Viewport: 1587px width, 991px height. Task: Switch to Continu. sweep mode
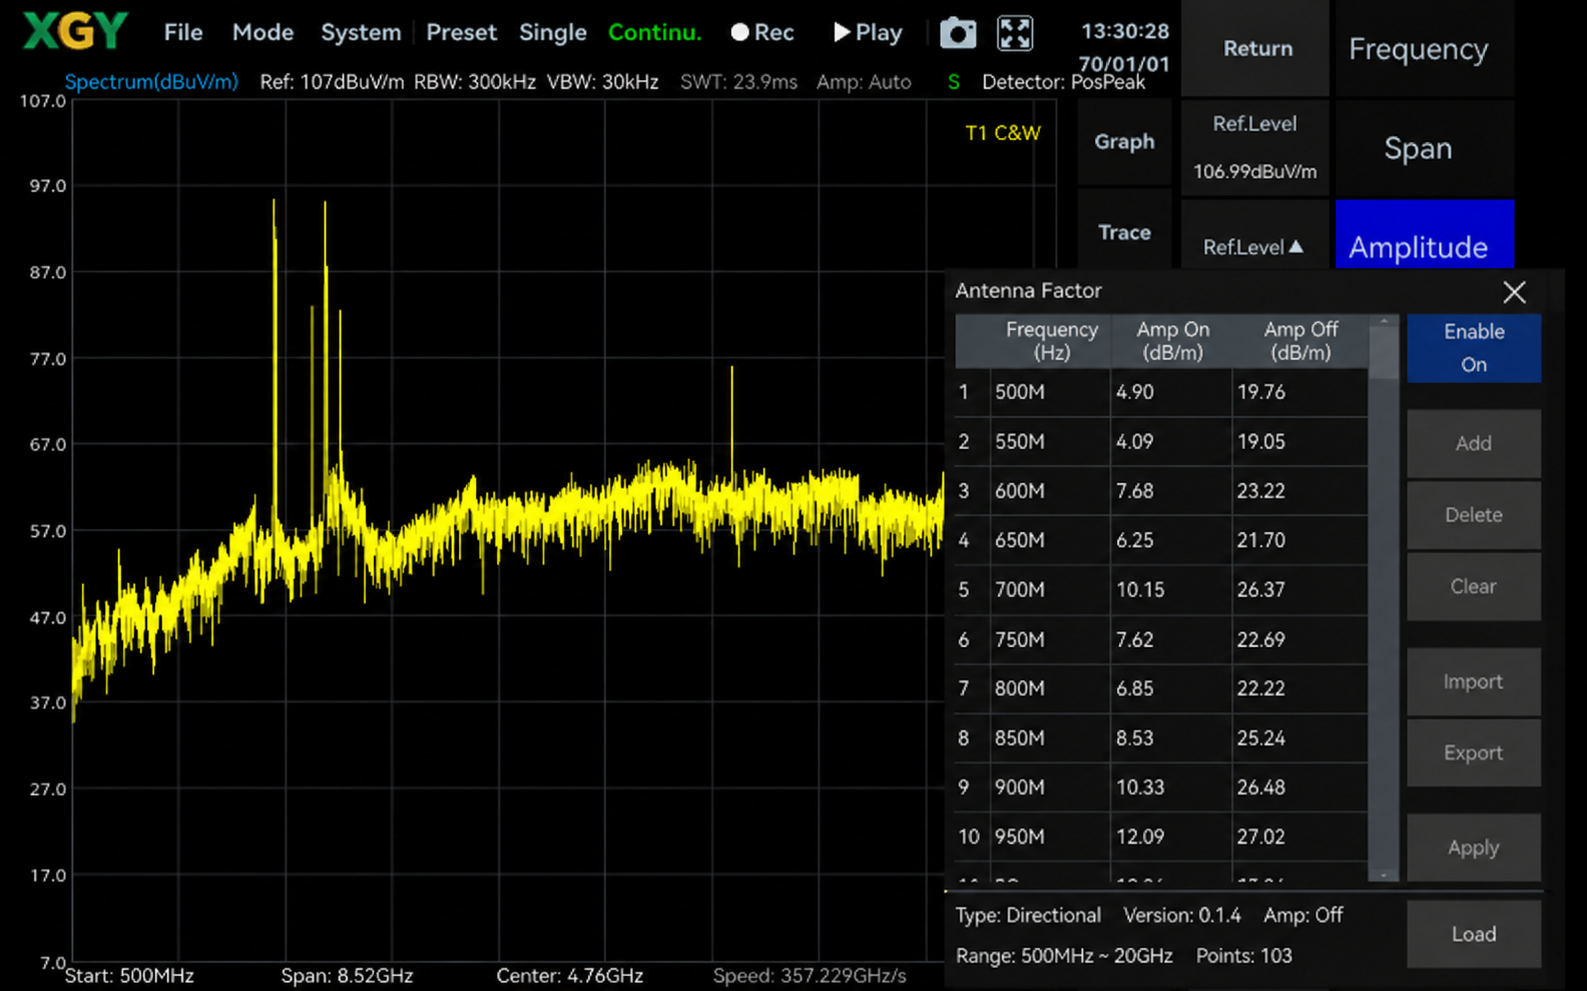pyautogui.click(x=655, y=33)
